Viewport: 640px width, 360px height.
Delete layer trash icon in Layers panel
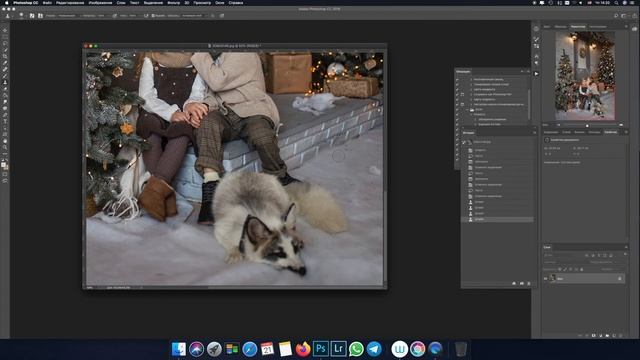[x=621, y=336]
